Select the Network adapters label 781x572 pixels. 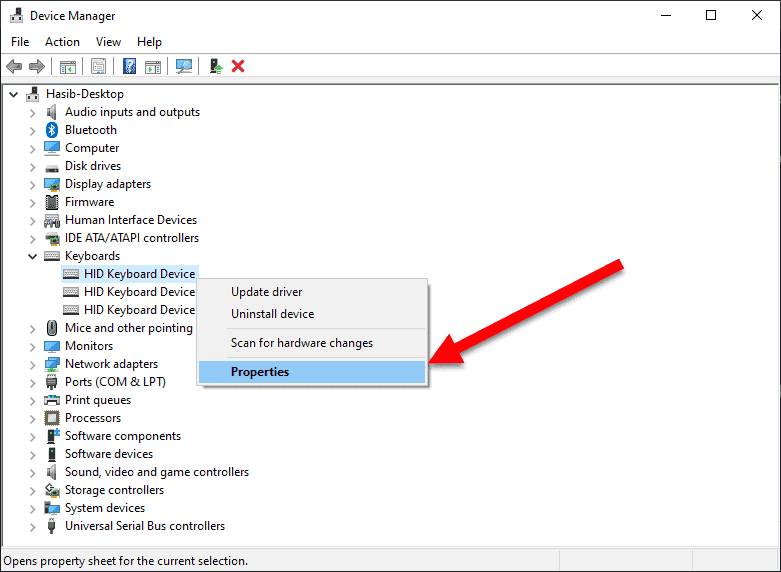click(112, 364)
